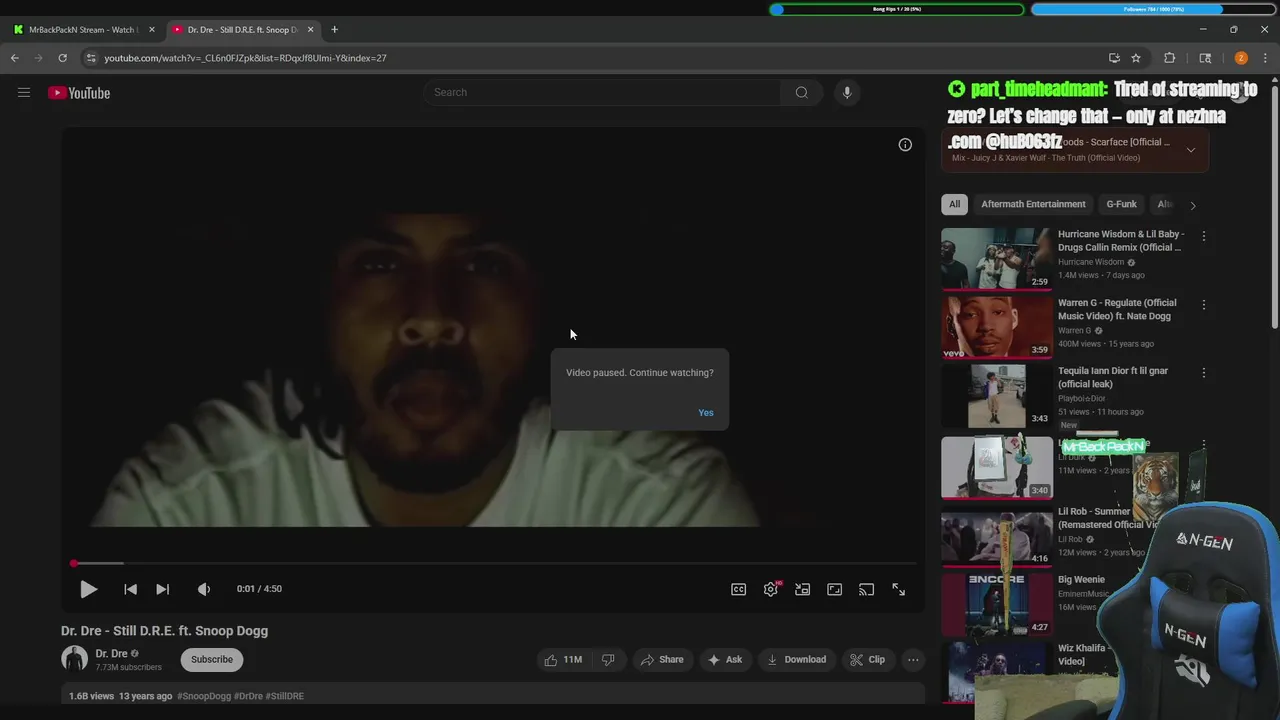This screenshot has height=720, width=1280.
Task: Open more actions ellipsis under video
Action: 913,660
